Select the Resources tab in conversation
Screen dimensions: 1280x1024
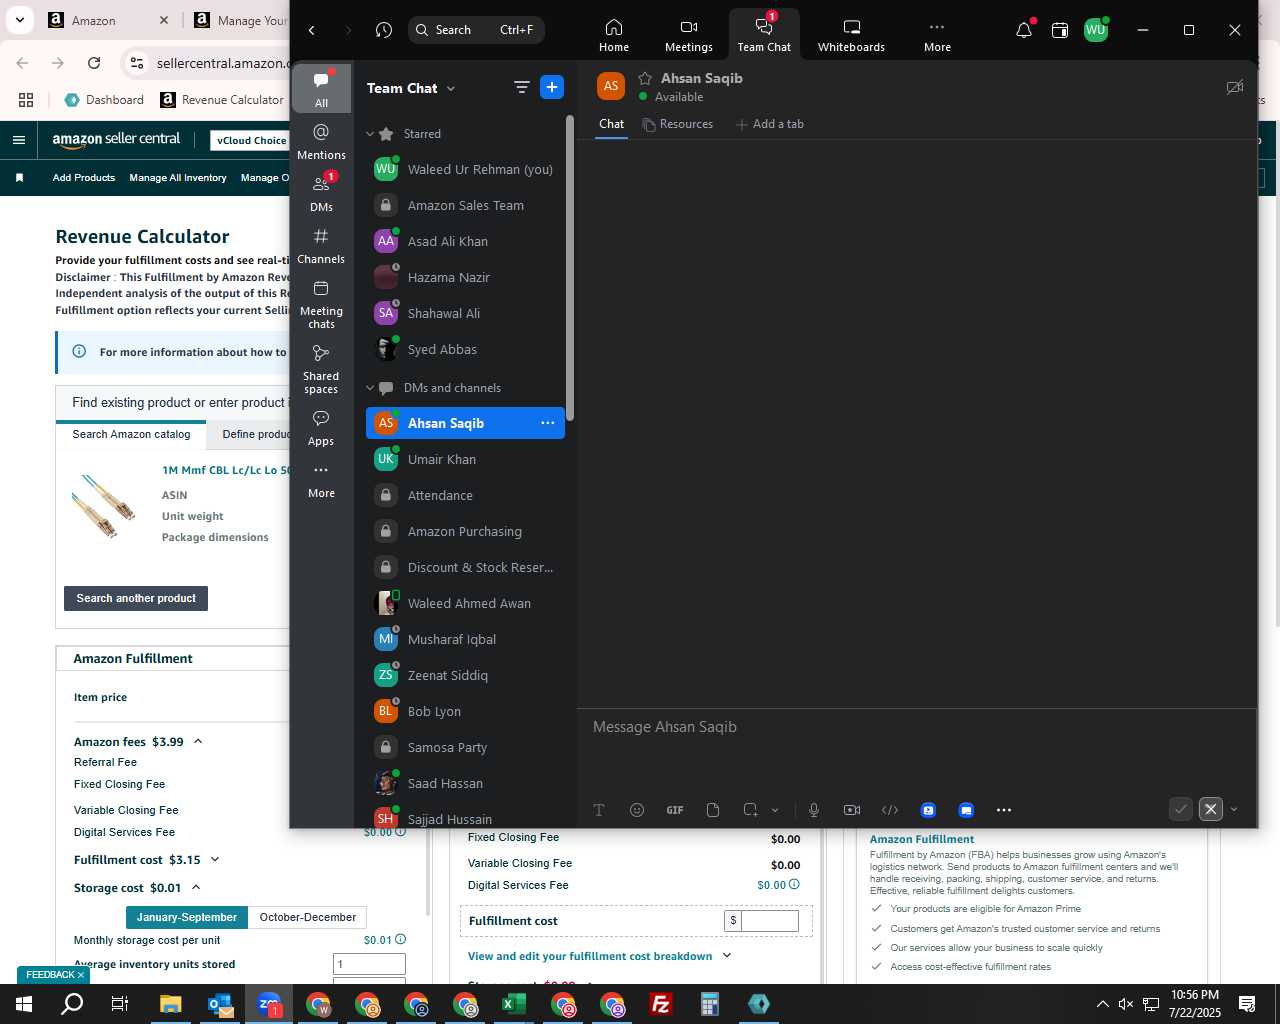[678, 124]
